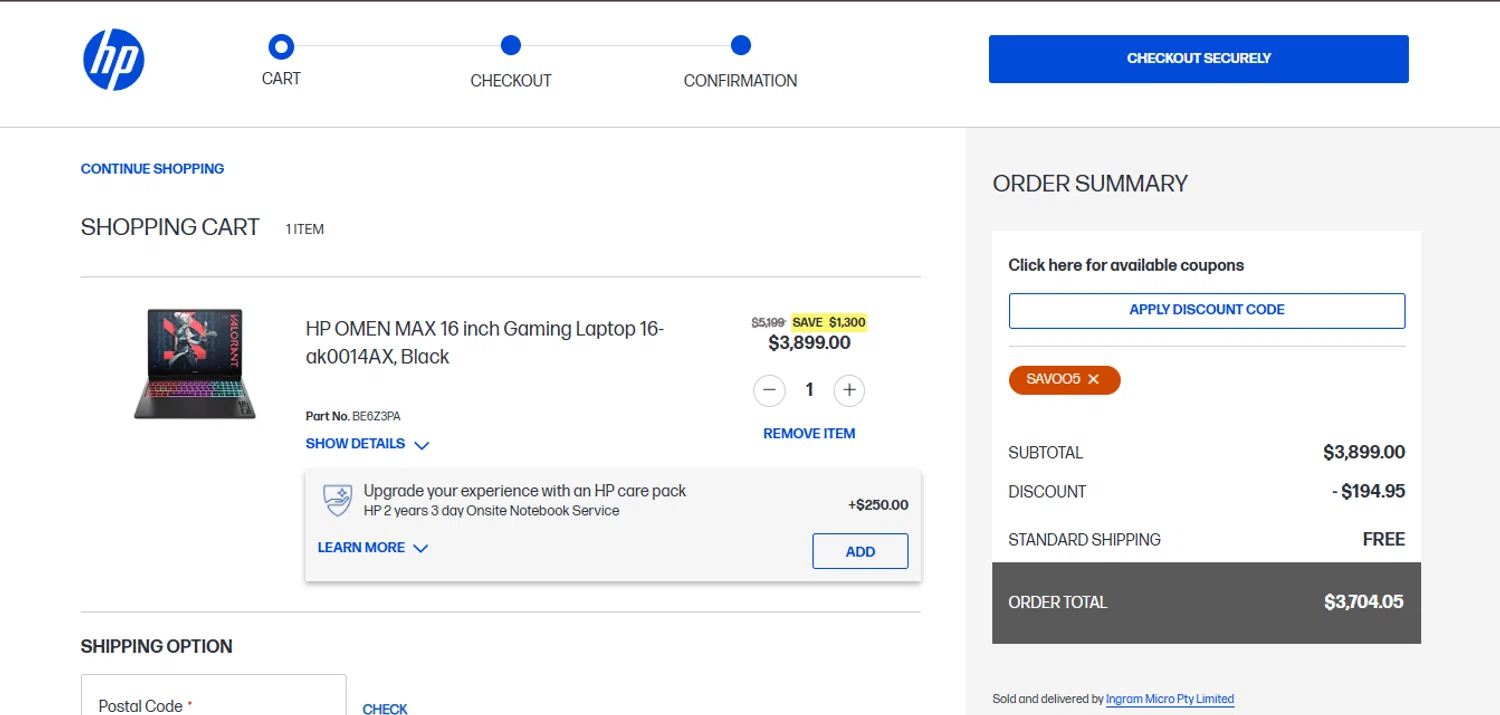
Task: Open the OMEN MAX laptop thumbnail
Action: 195,363
